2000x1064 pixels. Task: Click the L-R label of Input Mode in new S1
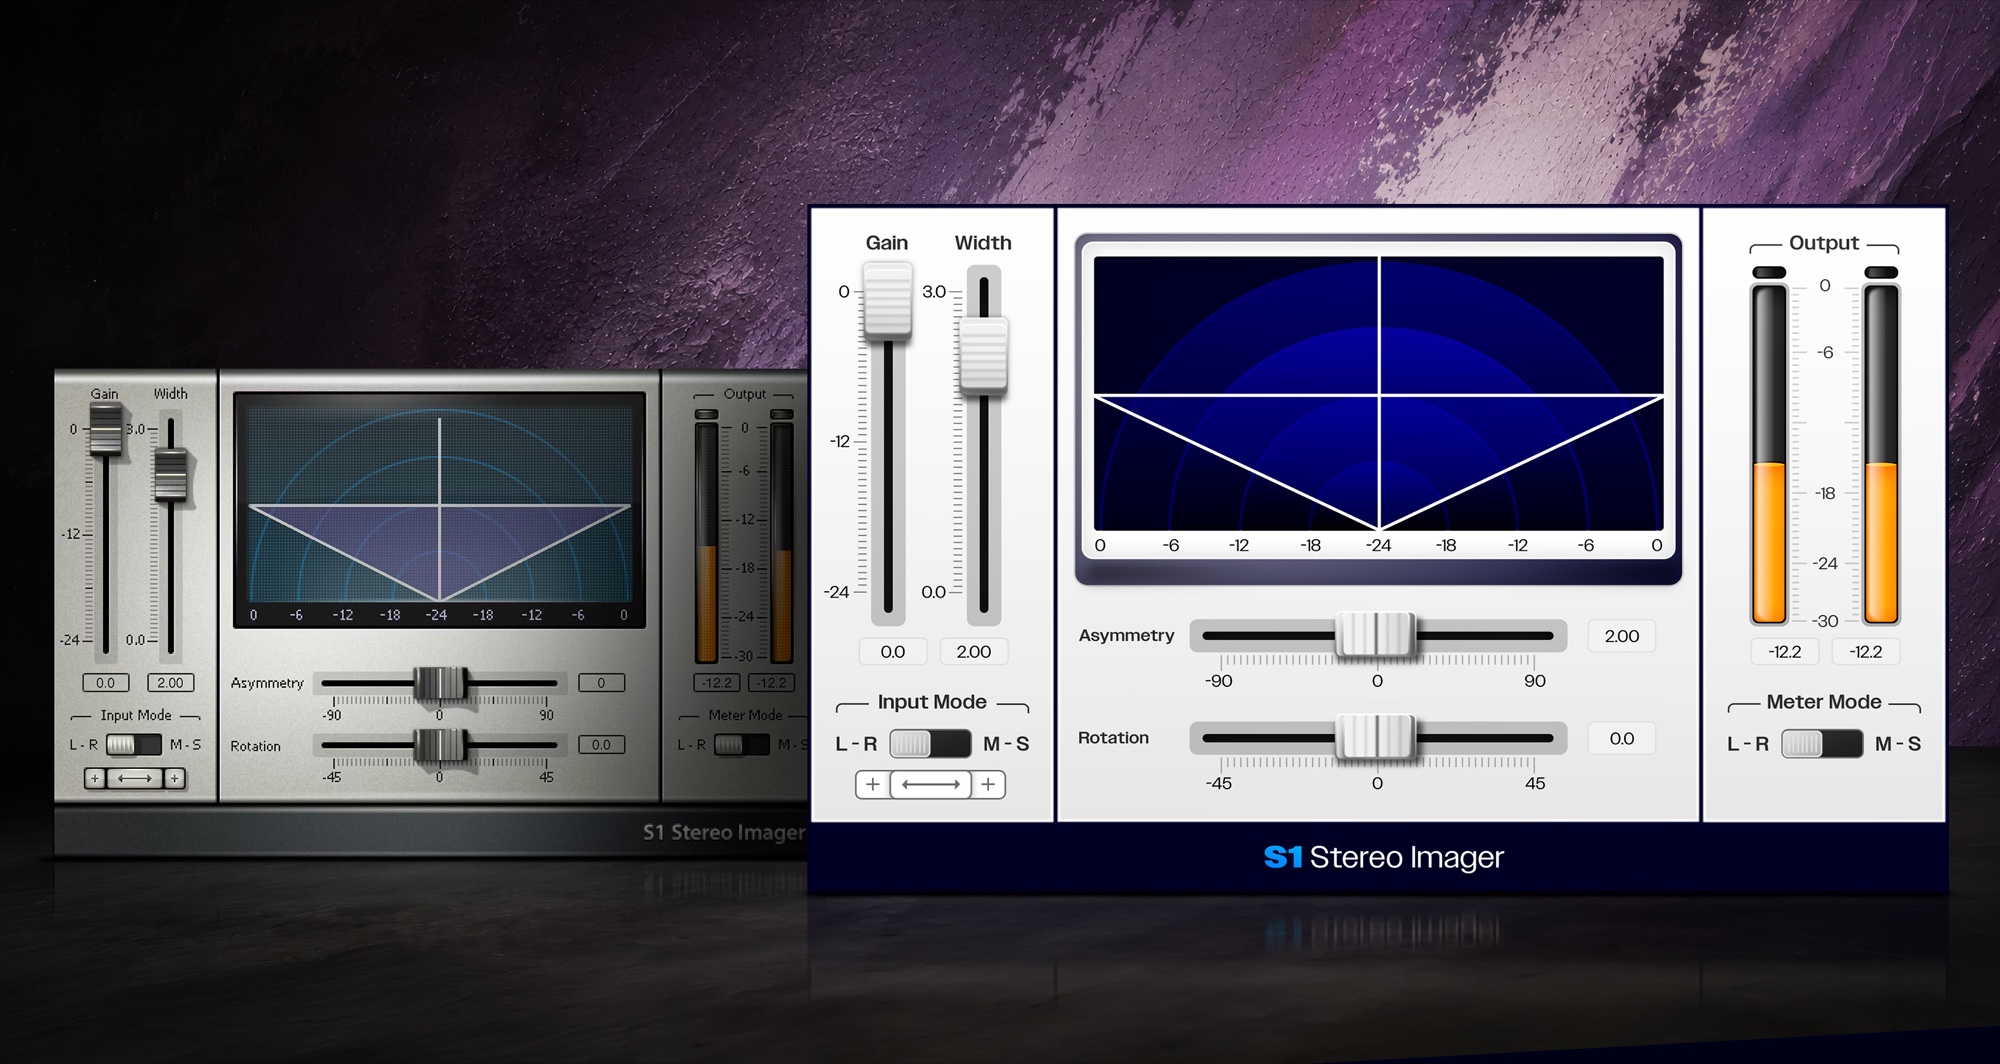pos(856,744)
